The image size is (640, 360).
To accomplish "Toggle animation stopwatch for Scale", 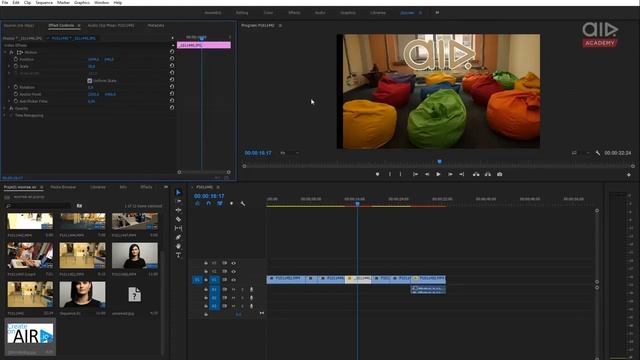I will pyautogui.click(x=16, y=66).
